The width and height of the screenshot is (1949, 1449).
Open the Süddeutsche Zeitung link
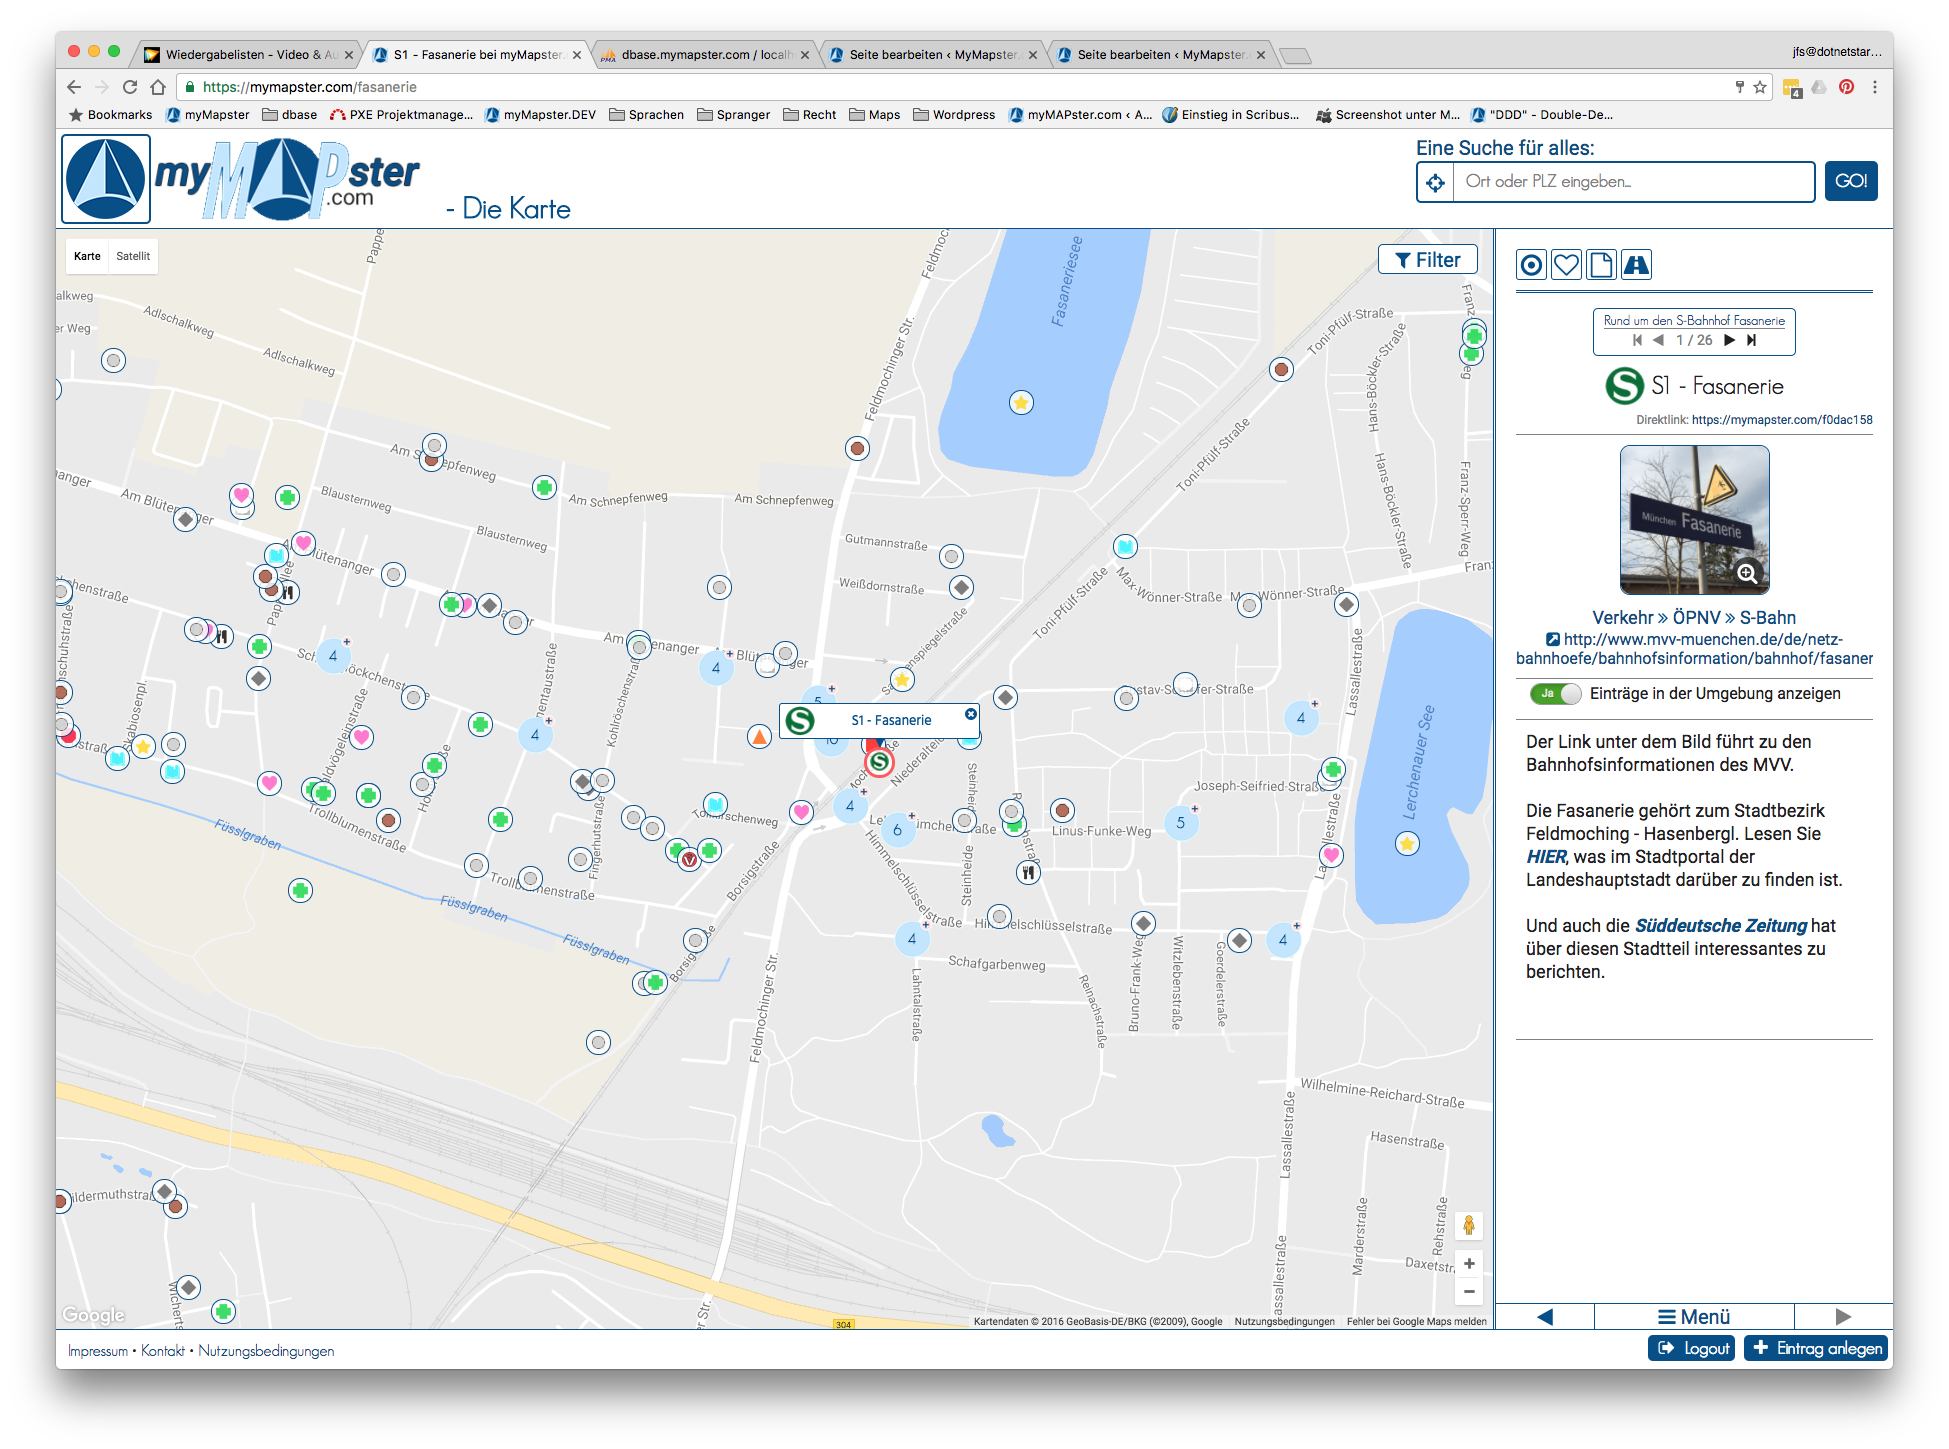coord(1720,926)
